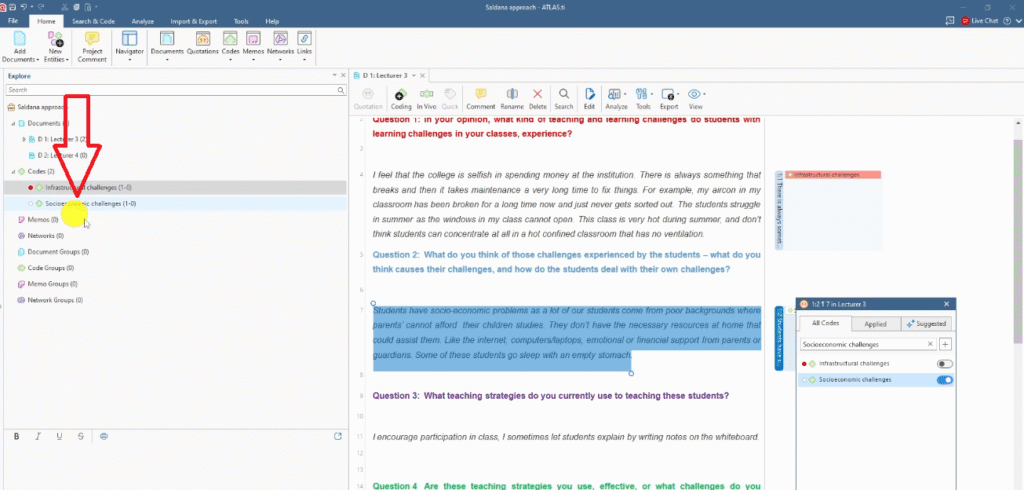
Task: Click the Rename icon
Action: (512, 98)
